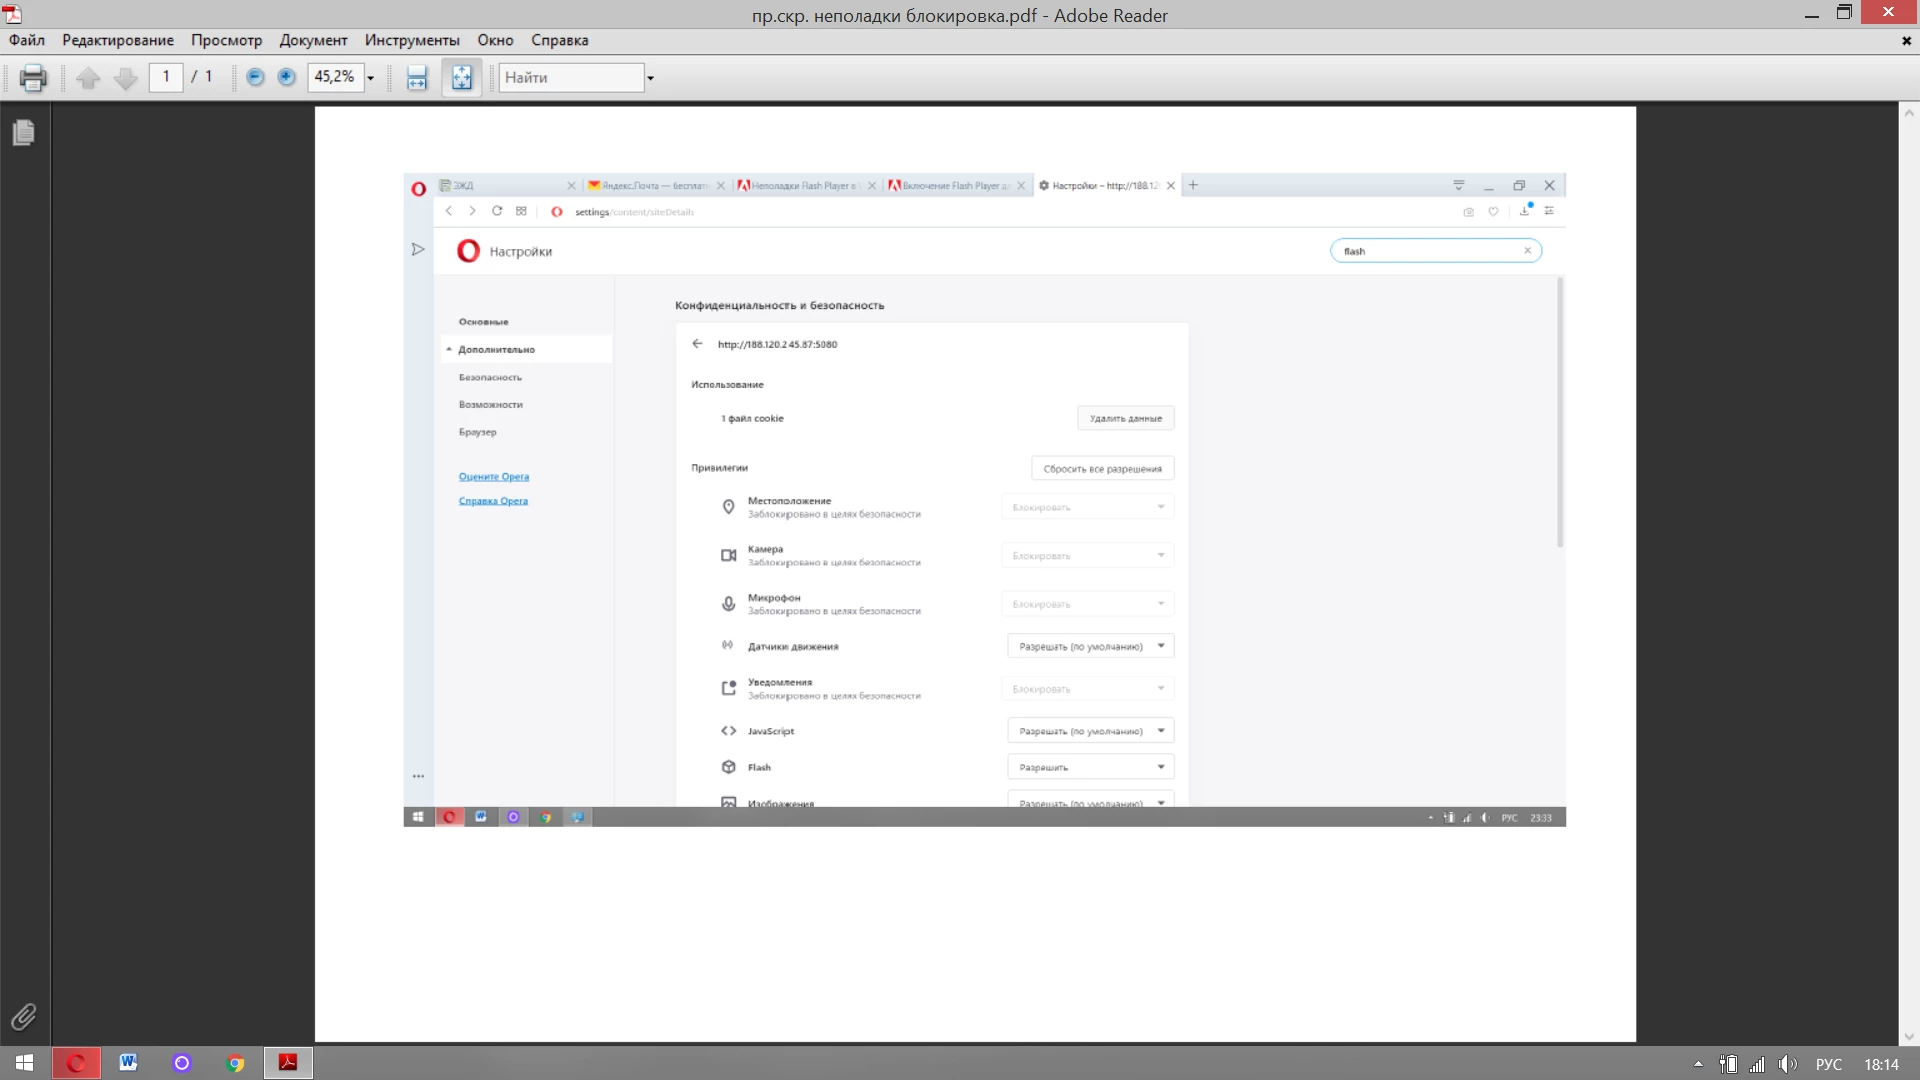1920x1080 pixels.
Task: Click the page number input box
Action: (x=166, y=77)
